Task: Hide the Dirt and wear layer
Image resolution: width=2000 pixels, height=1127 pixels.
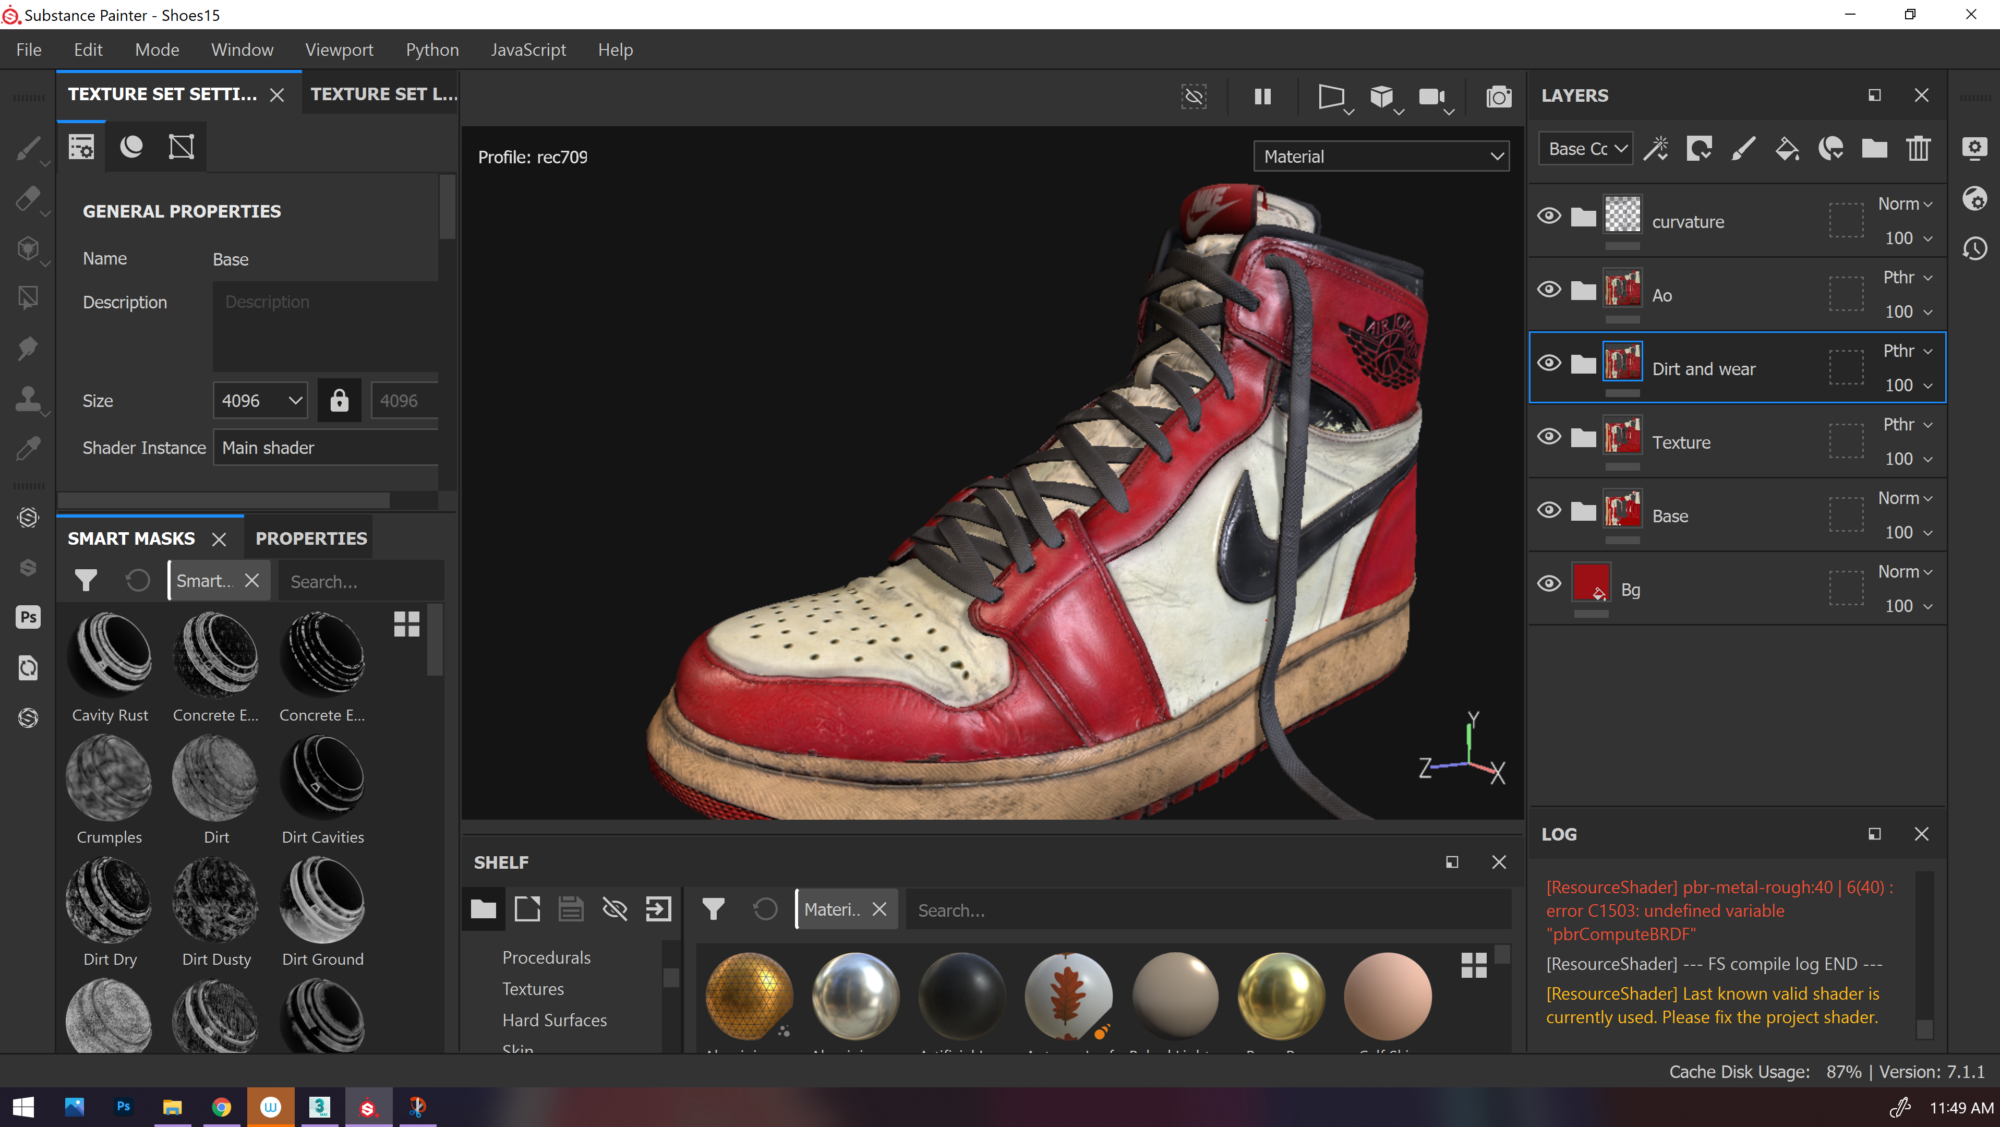Action: point(1549,363)
